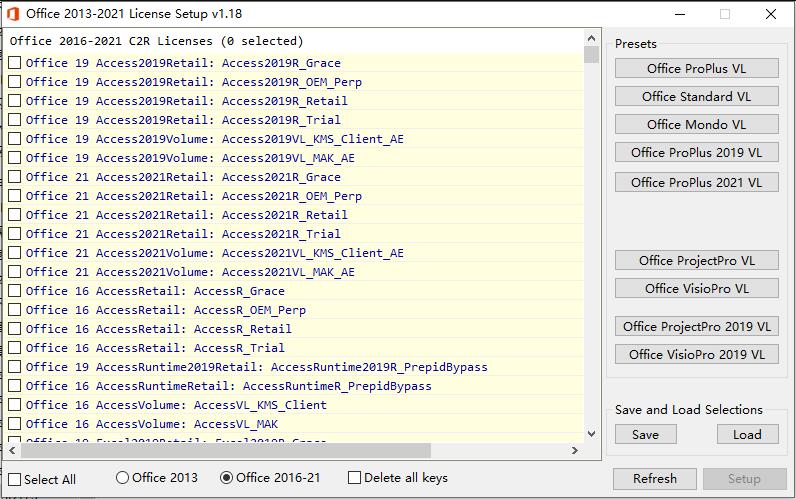Choose the Office VisioPro 2019 VL preset
796x499 pixels.
pyautogui.click(x=696, y=354)
